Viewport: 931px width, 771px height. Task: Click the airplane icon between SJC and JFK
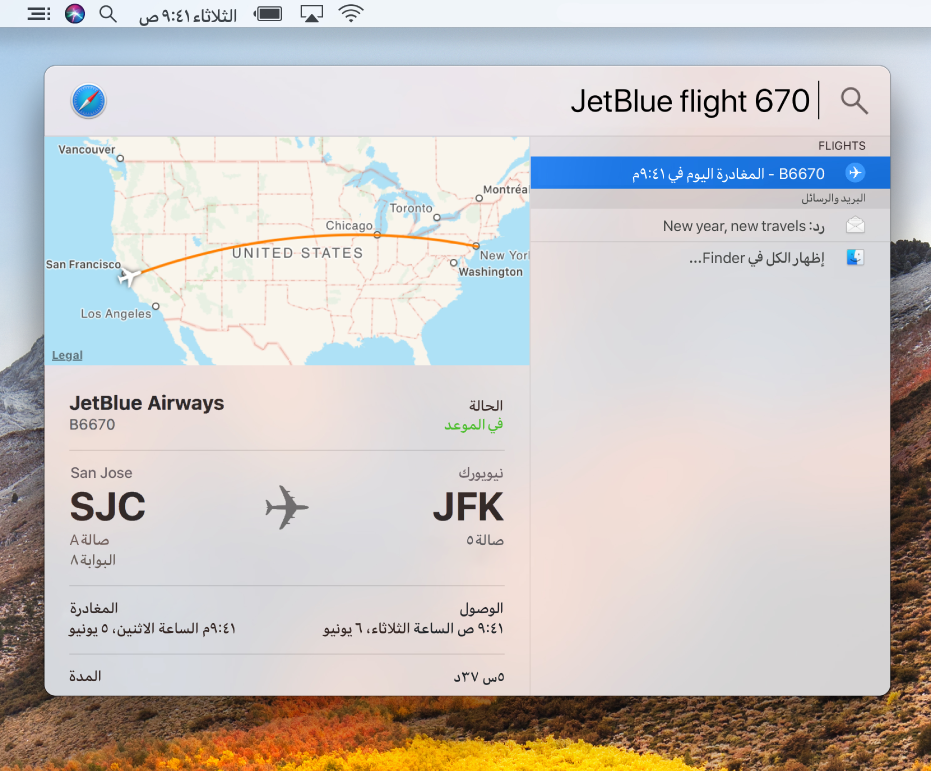click(x=287, y=507)
